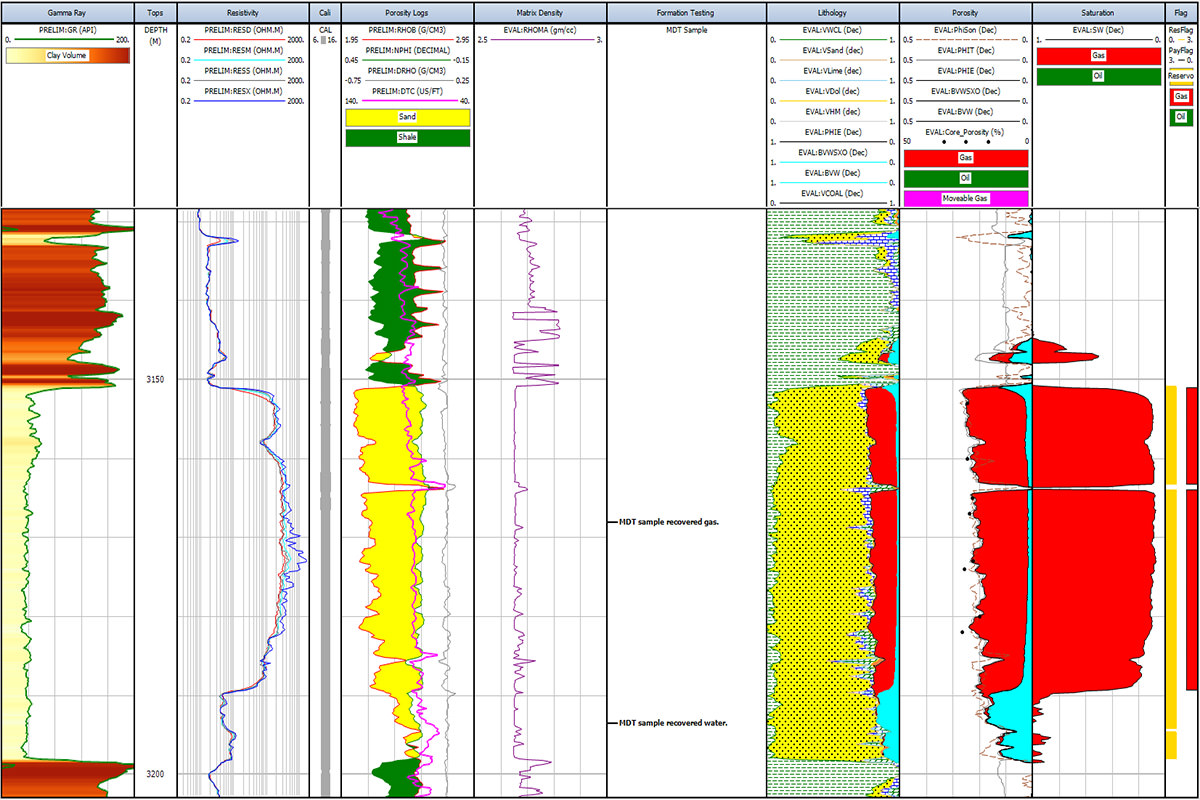Click the Gamma Ray track header
The width and height of the screenshot is (1200, 800).
pyautogui.click(x=67, y=12)
